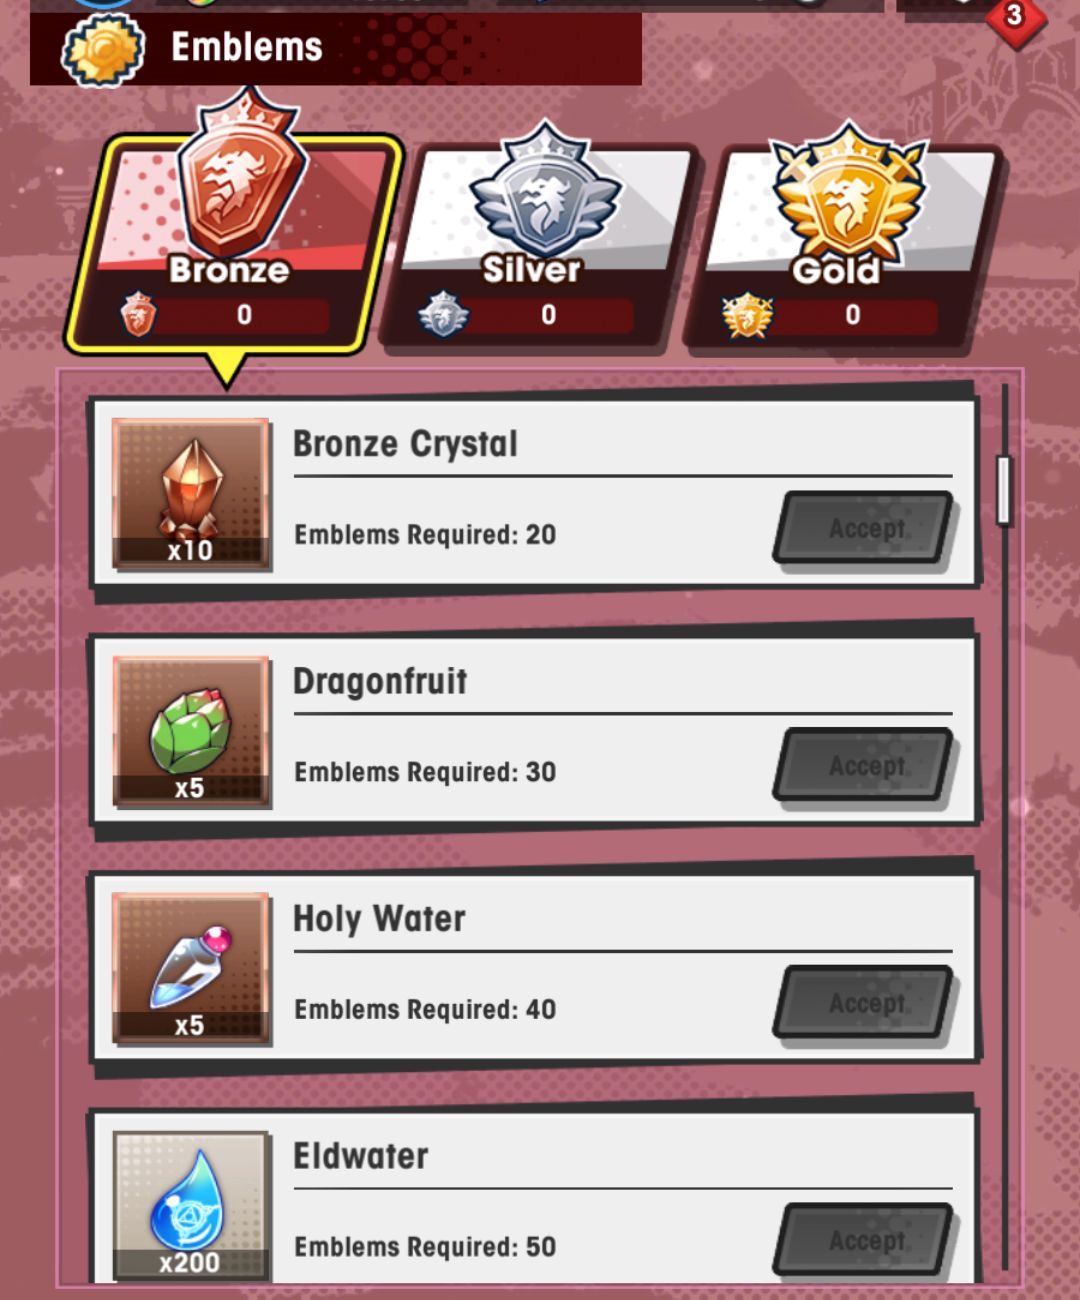
Task: Accept the Eldwater reward
Action: (x=865, y=1240)
